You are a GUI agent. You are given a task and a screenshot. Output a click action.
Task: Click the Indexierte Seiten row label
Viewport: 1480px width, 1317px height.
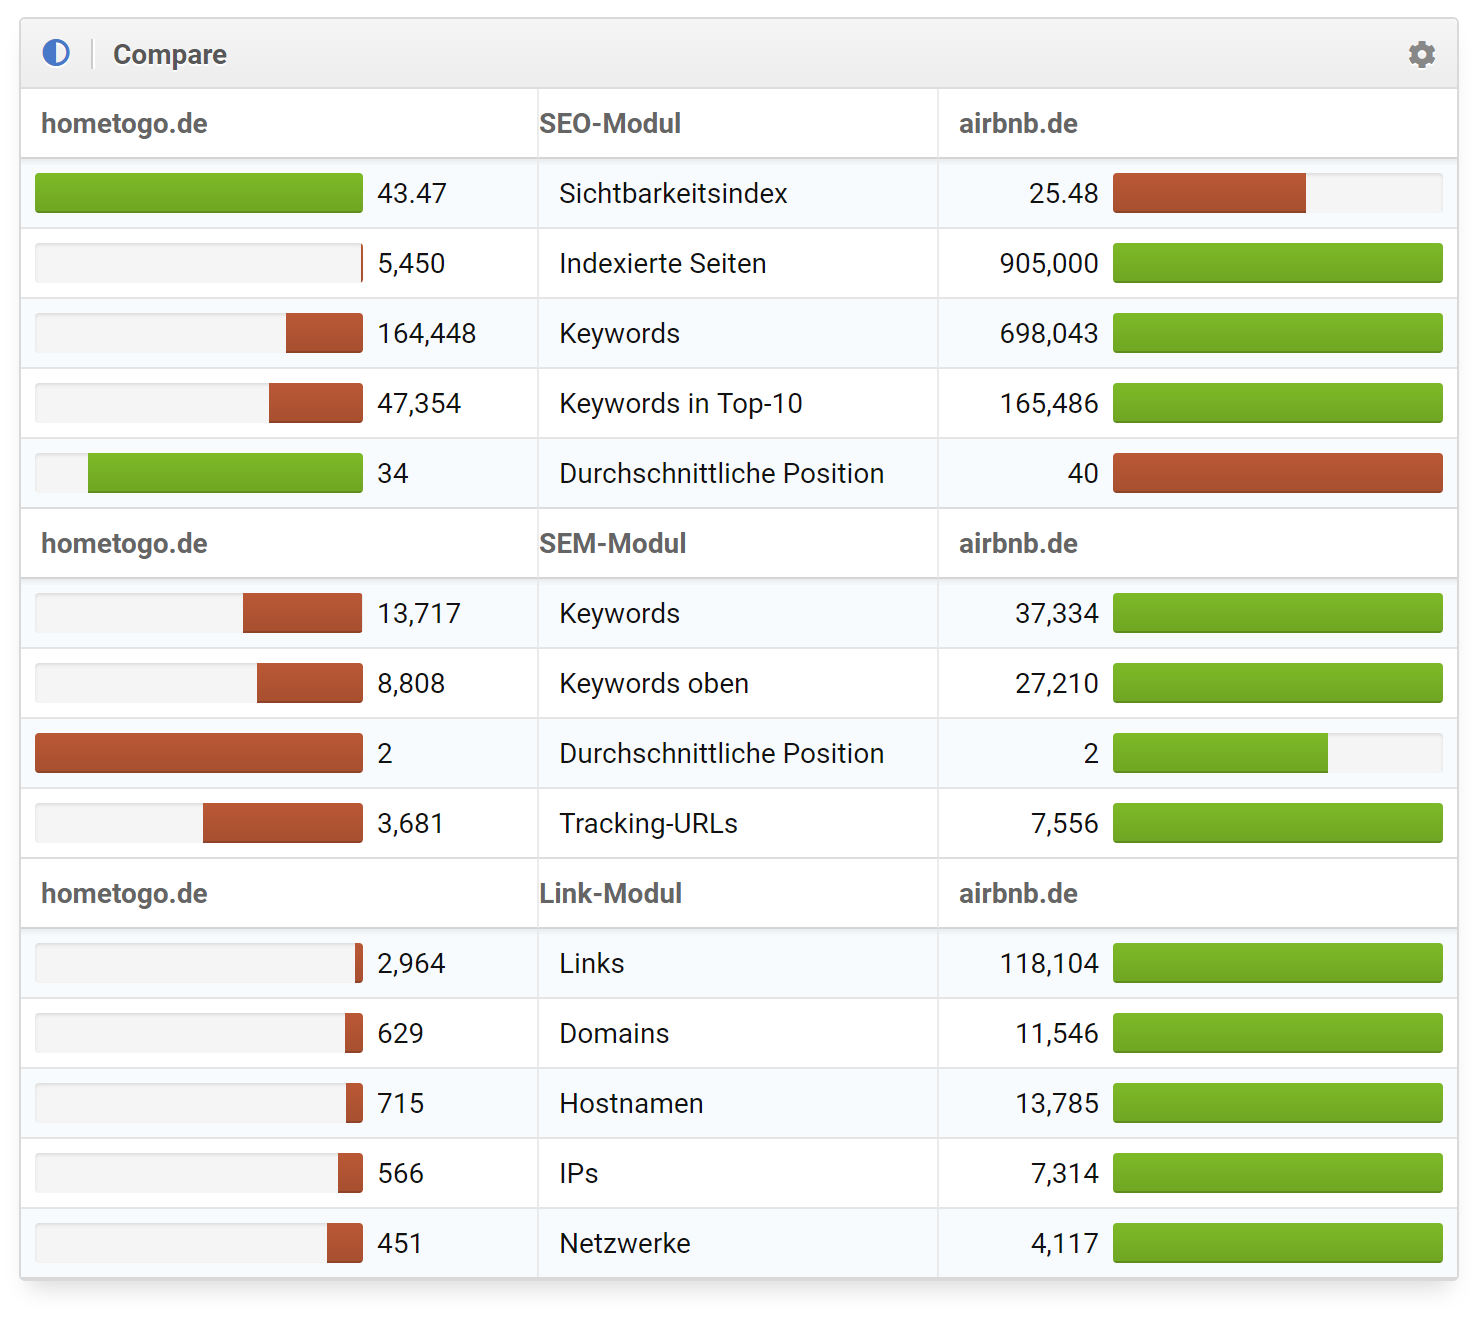[x=662, y=264]
